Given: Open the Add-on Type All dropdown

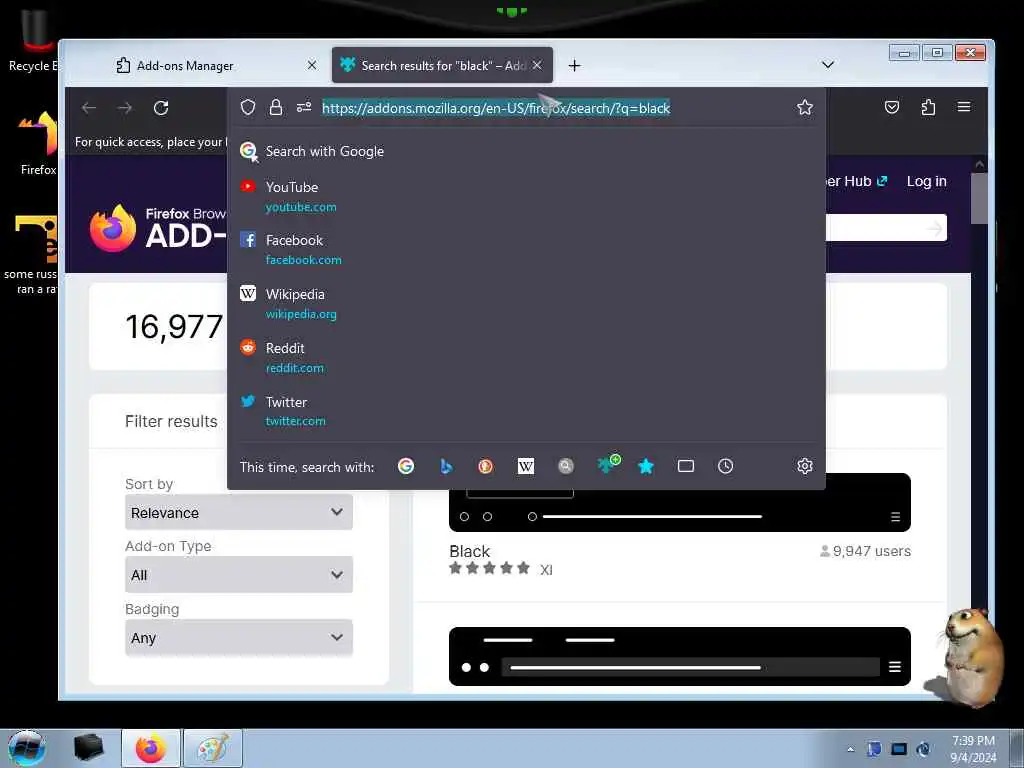Looking at the screenshot, I should [x=238, y=574].
